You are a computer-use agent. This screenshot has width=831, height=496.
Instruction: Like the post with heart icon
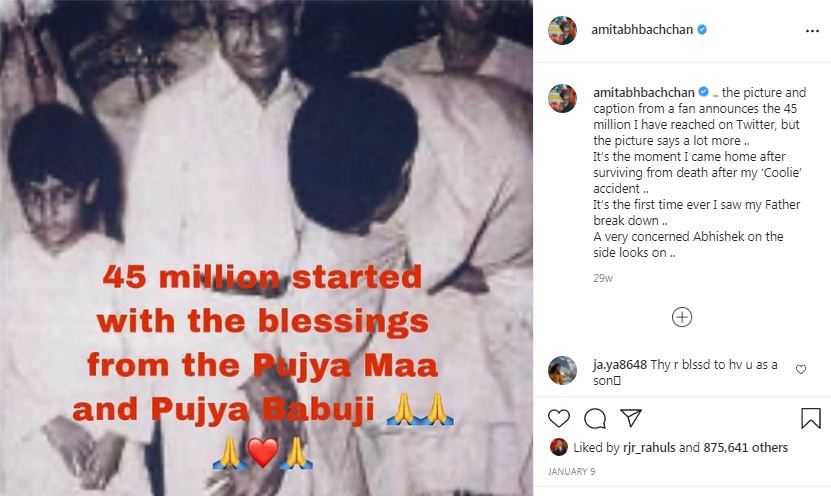pyautogui.click(x=559, y=418)
